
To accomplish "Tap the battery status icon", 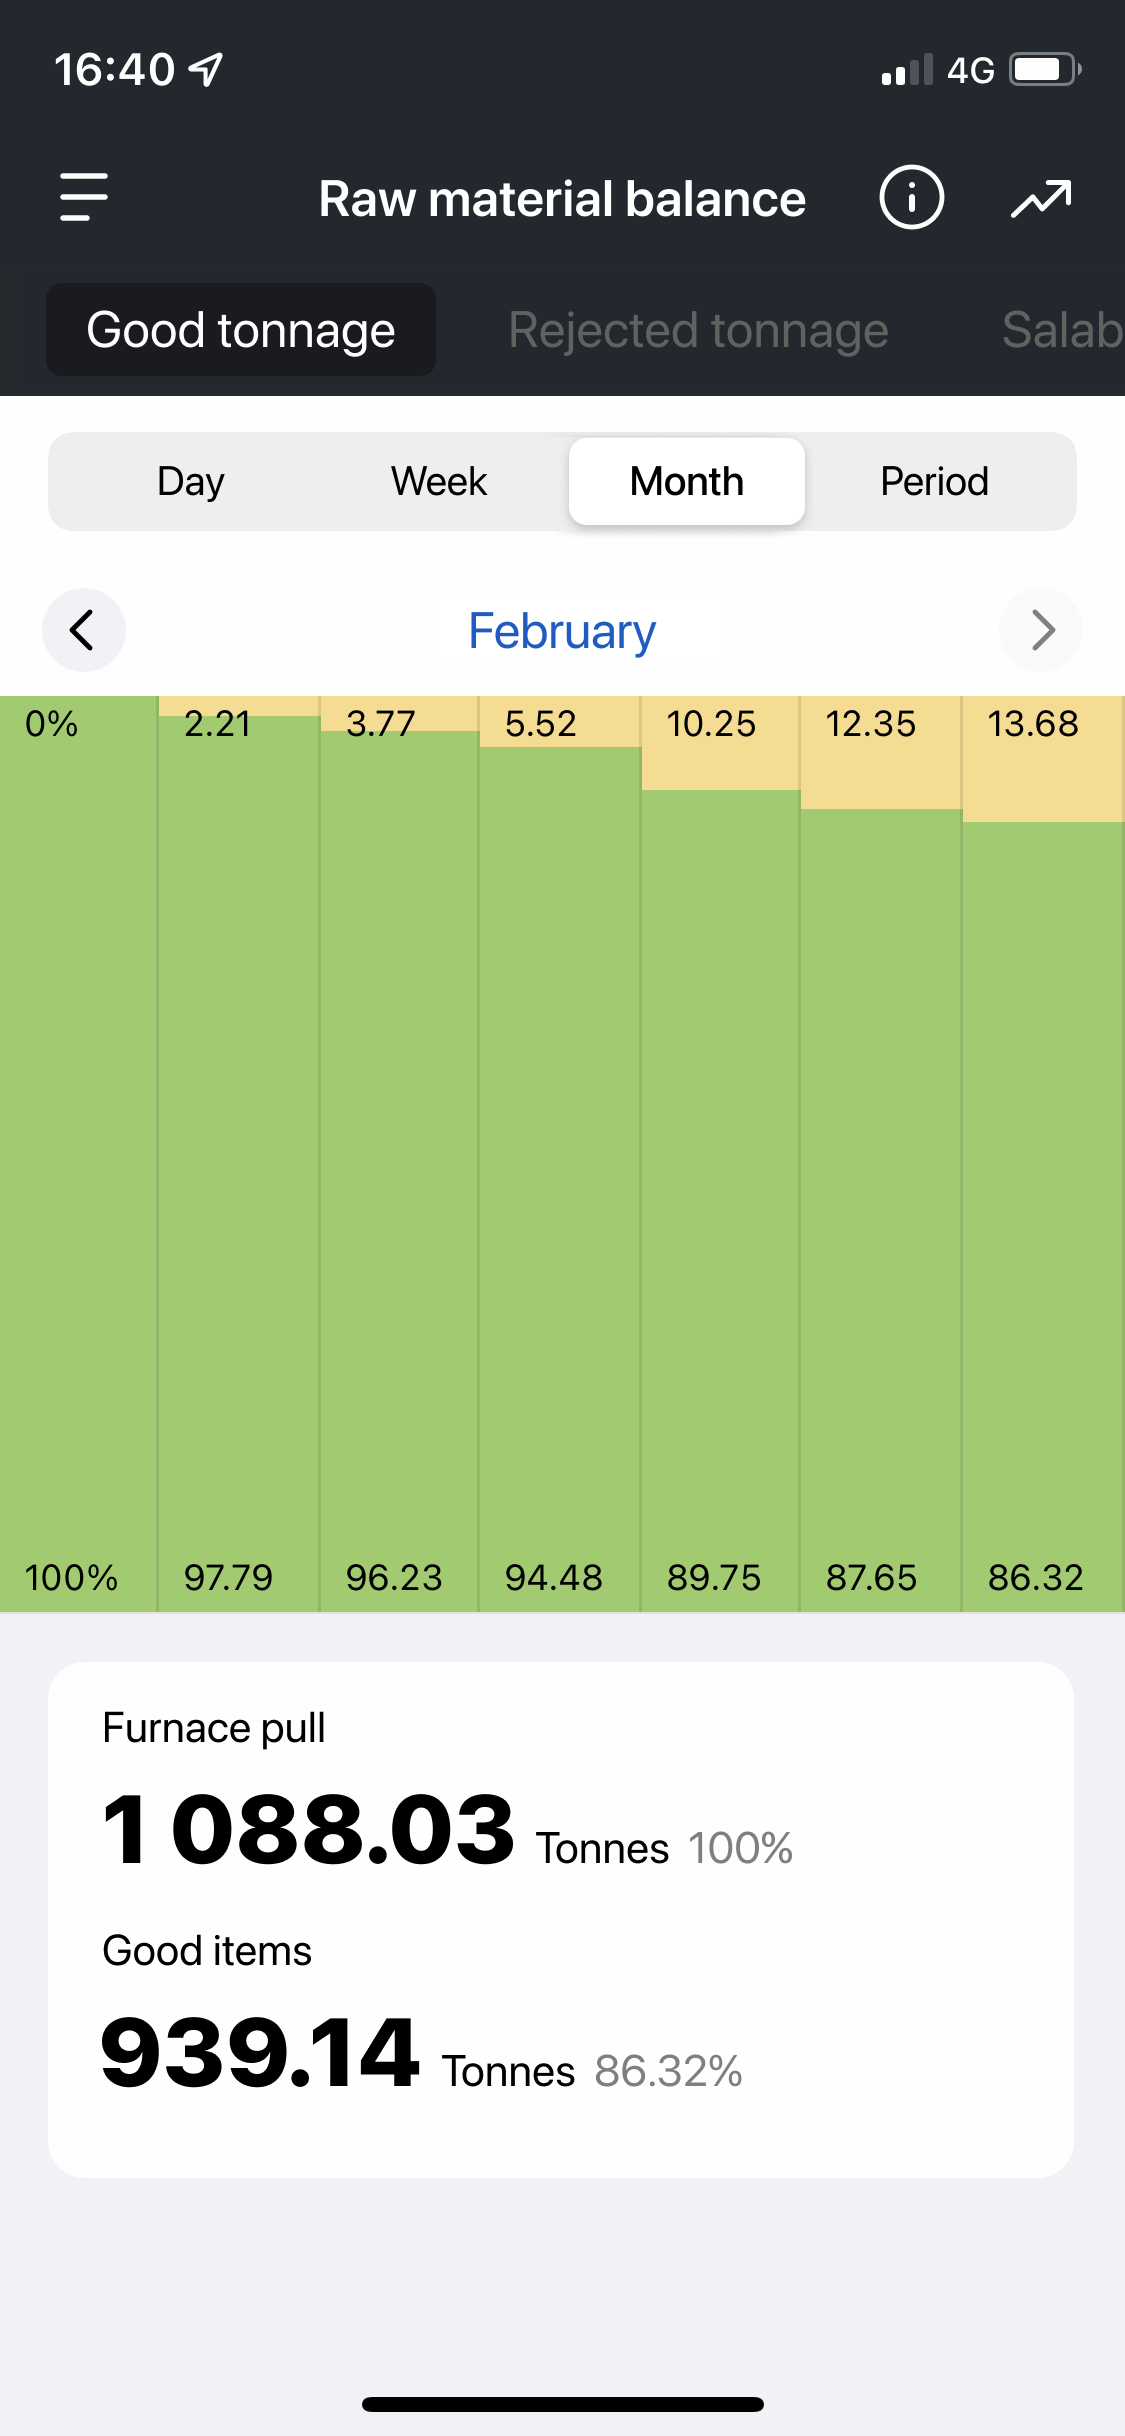I will tap(1045, 70).
